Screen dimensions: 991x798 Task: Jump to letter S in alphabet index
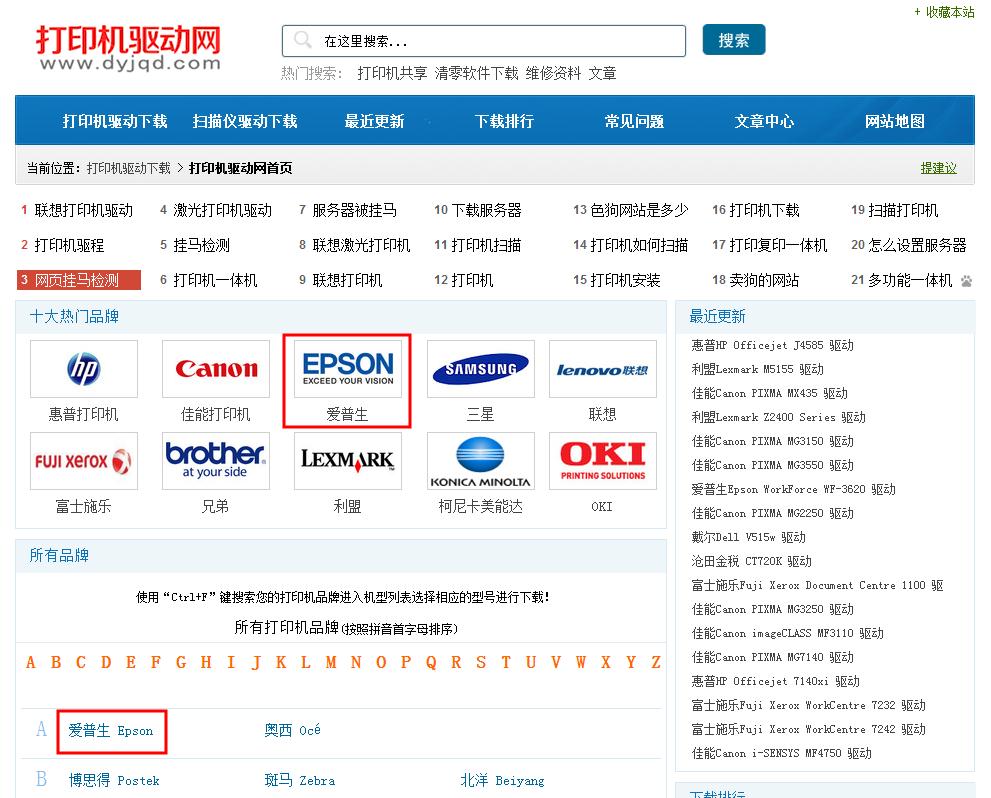pyautogui.click(x=481, y=662)
